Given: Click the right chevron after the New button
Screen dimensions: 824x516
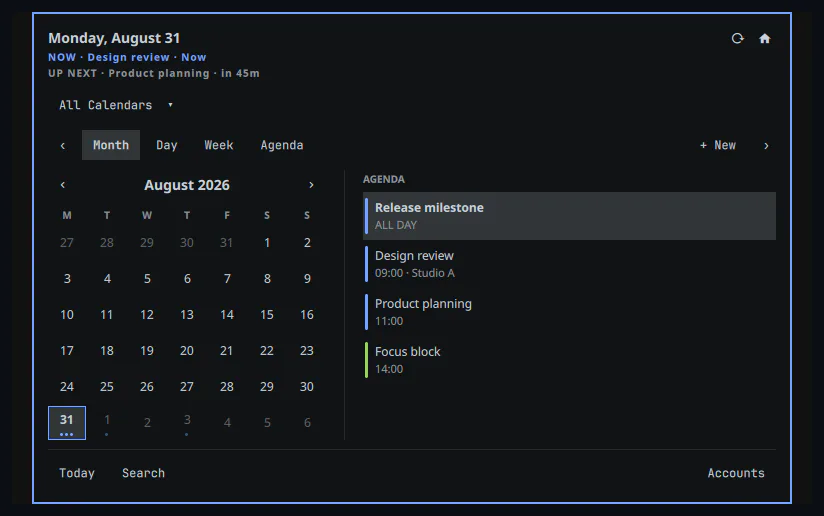Looking at the screenshot, I should click(x=766, y=146).
